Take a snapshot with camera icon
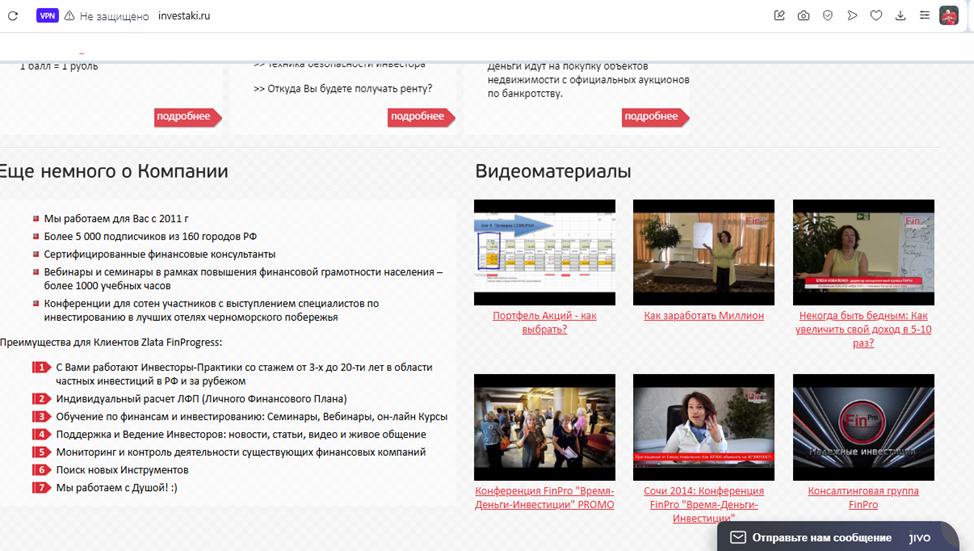Viewport: 974px width, 551px height. pyautogui.click(x=803, y=16)
